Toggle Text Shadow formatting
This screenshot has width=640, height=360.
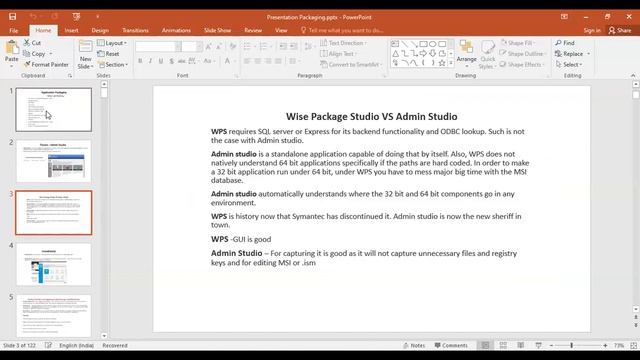point(171,61)
